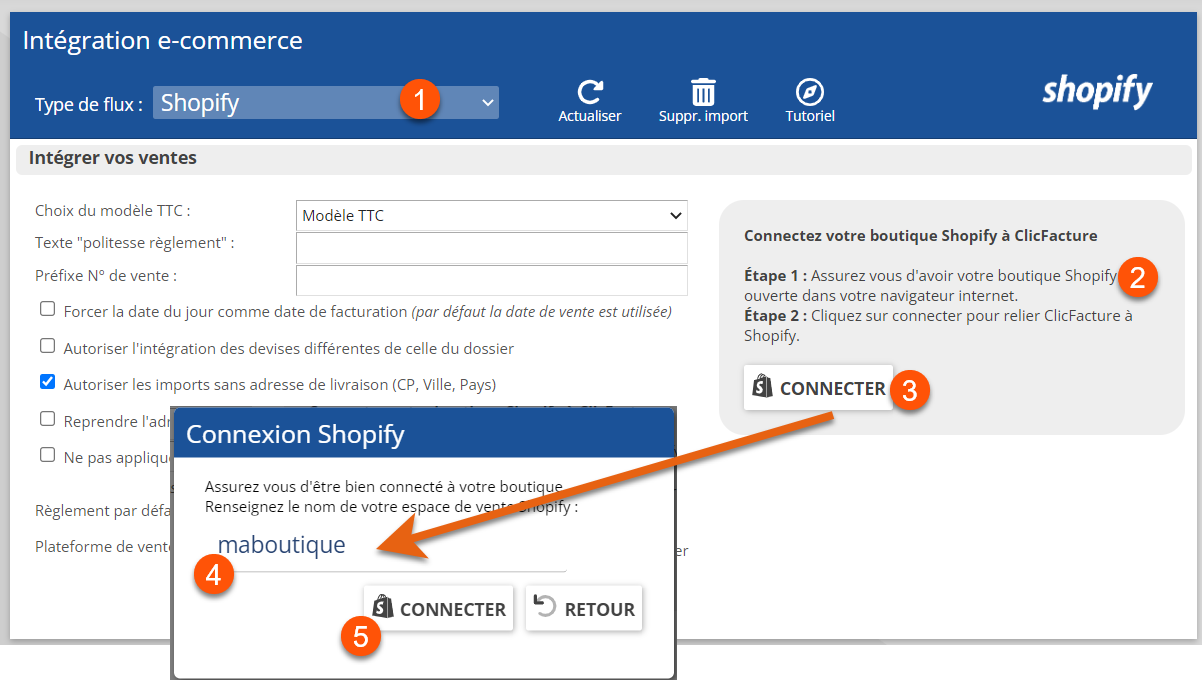Image resolution: width=1202 pixels, height=680 pixels.
Task: Click the Choix du modèle TTC label
Action: [112, 210]
